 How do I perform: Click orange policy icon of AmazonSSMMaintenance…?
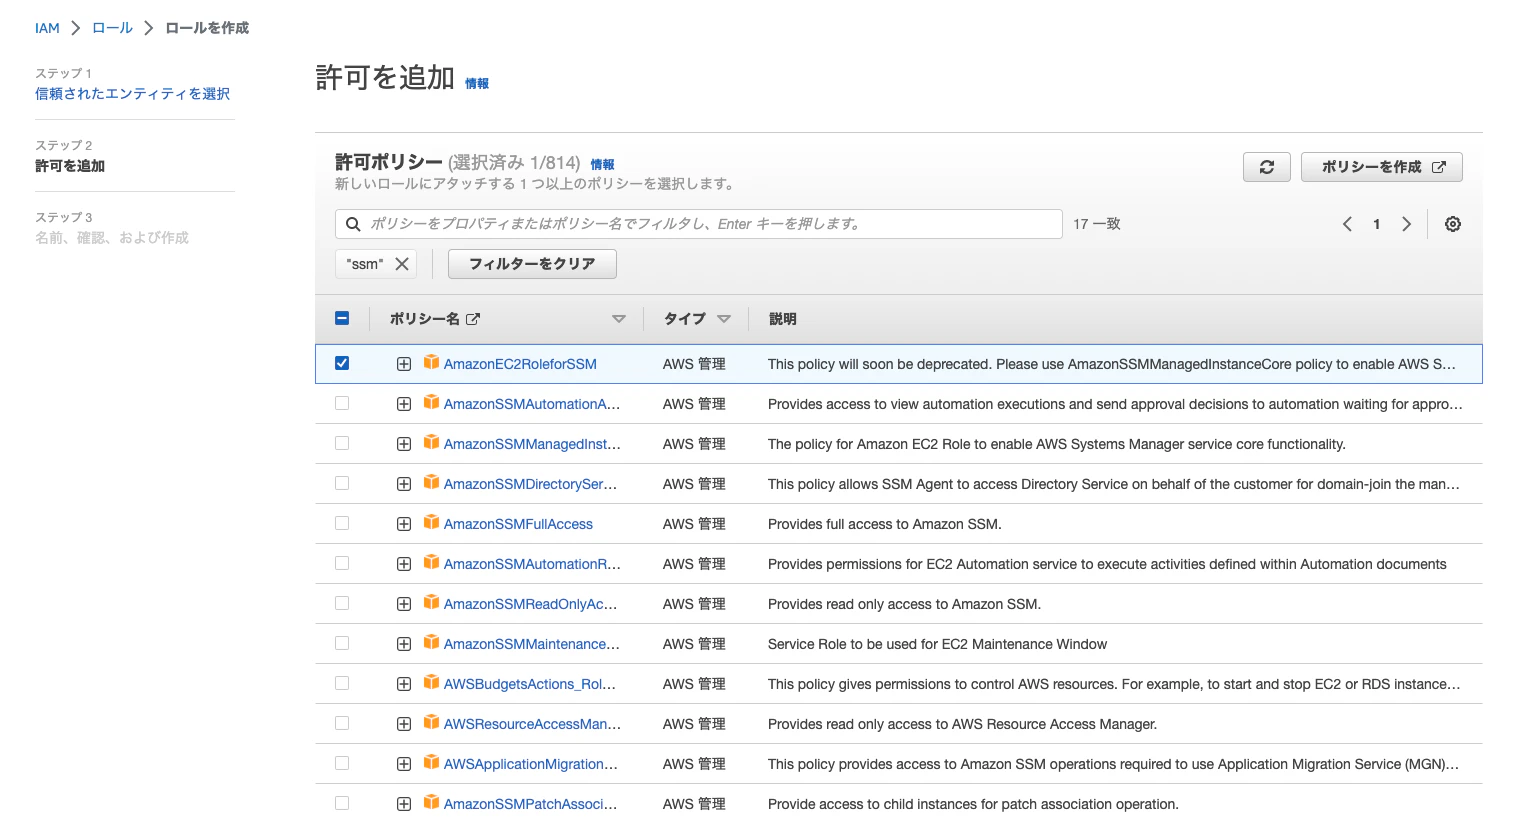click(x=431, y=642)
